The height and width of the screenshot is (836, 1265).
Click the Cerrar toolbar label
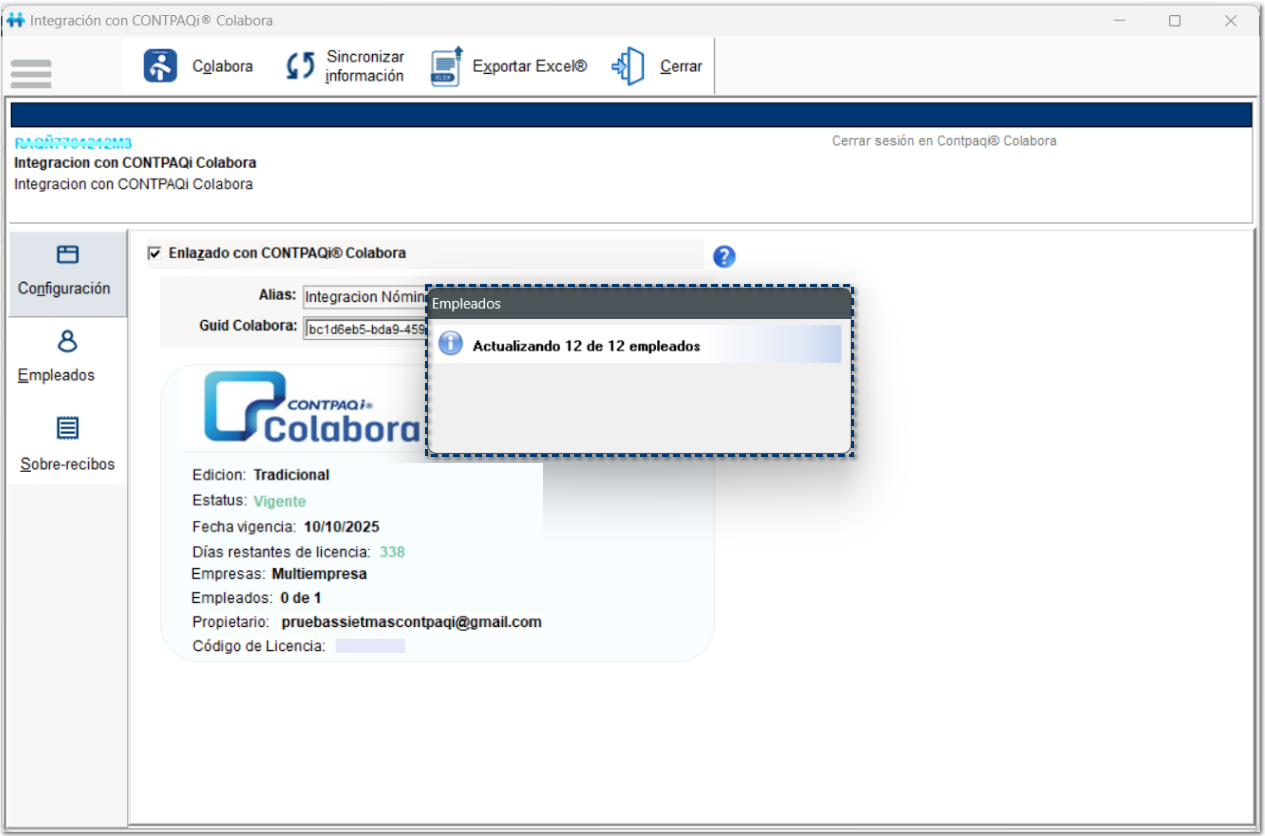tap(681, 66)
